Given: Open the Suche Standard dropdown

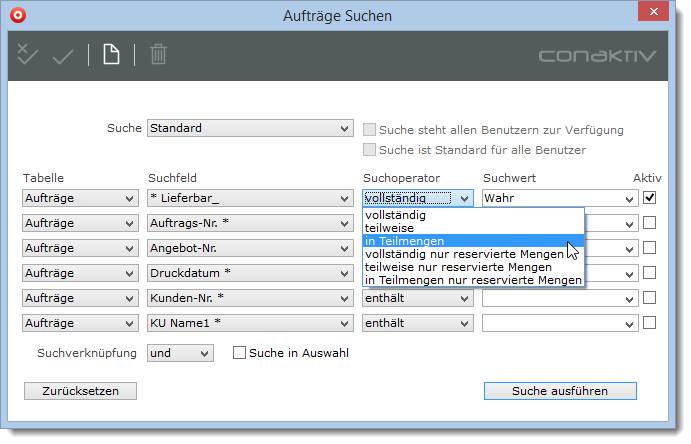Looking at the screenshot, I should 250,129.
